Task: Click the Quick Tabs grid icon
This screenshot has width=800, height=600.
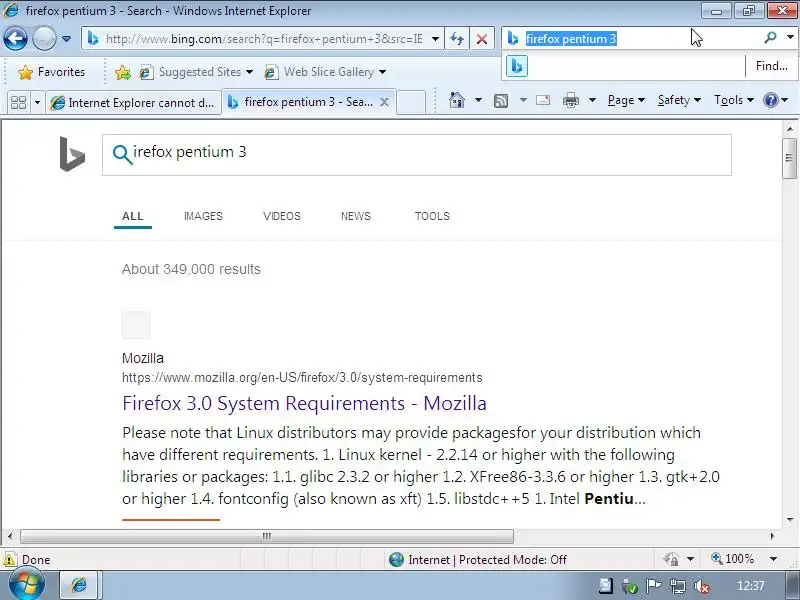Action: point(18,103)
